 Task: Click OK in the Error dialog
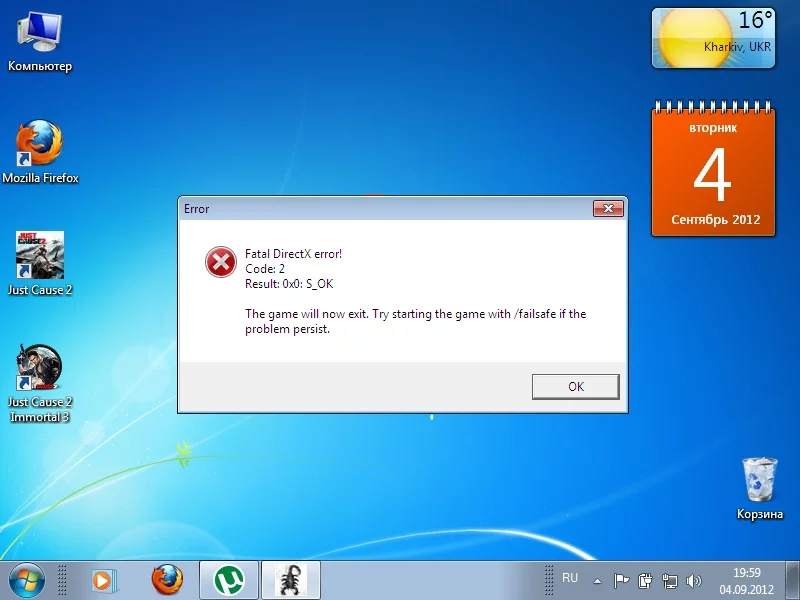tap(576, 387)
